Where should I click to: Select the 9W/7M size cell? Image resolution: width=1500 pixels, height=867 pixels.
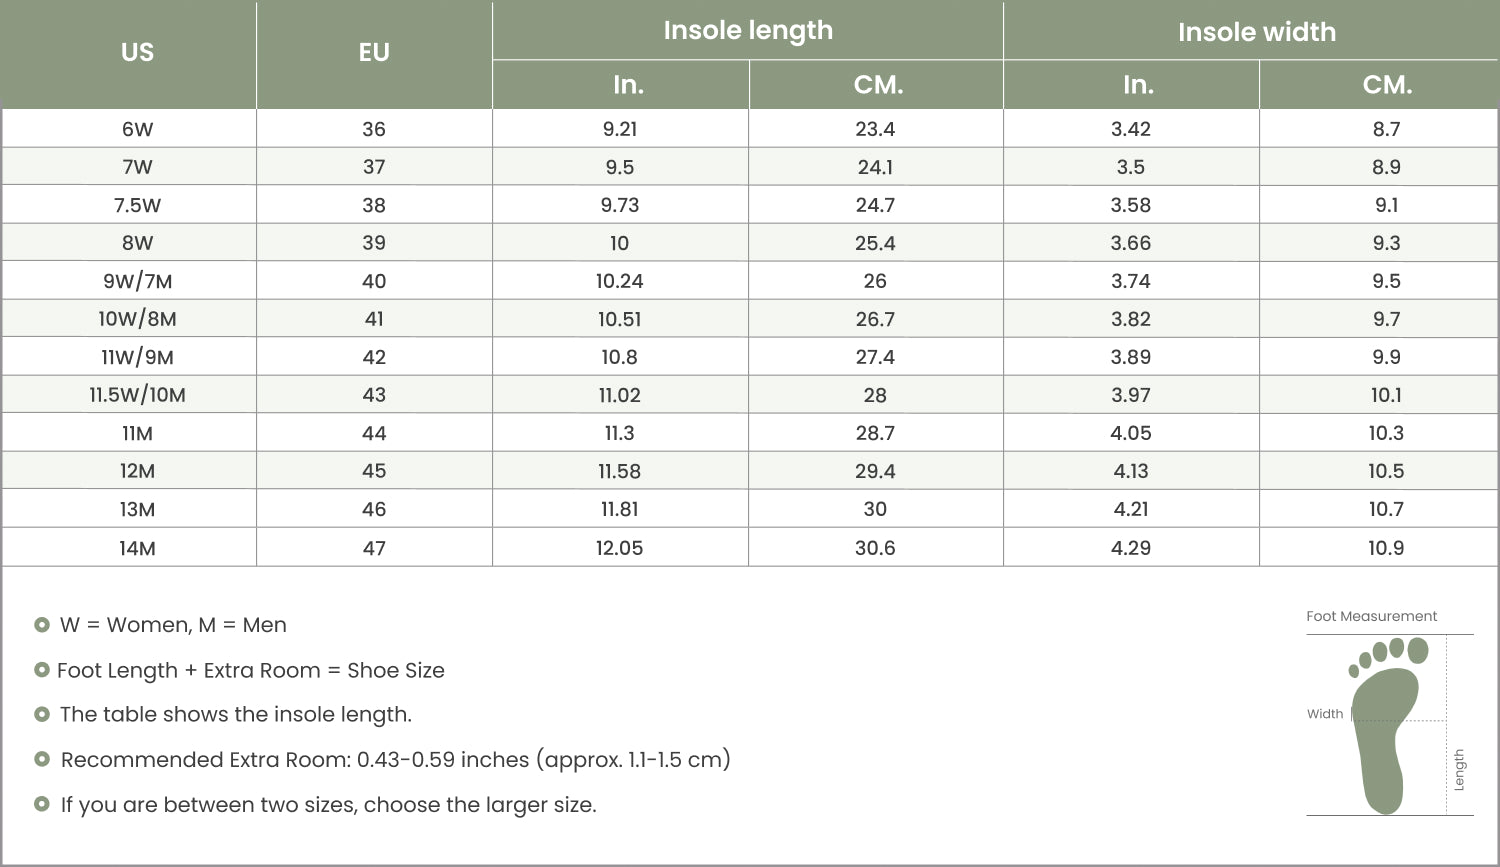coord(137,281)
